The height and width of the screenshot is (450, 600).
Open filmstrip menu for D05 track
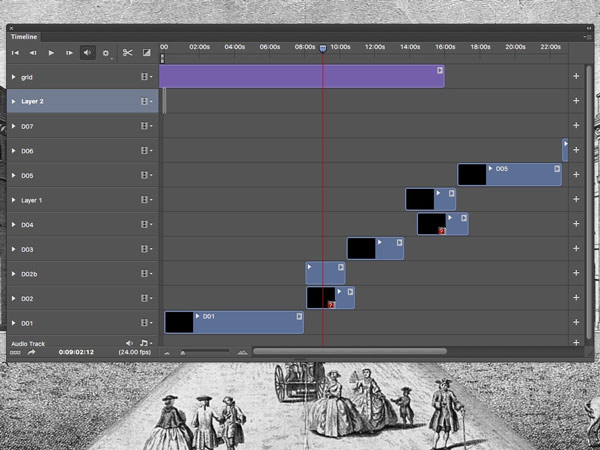point(146,175)
